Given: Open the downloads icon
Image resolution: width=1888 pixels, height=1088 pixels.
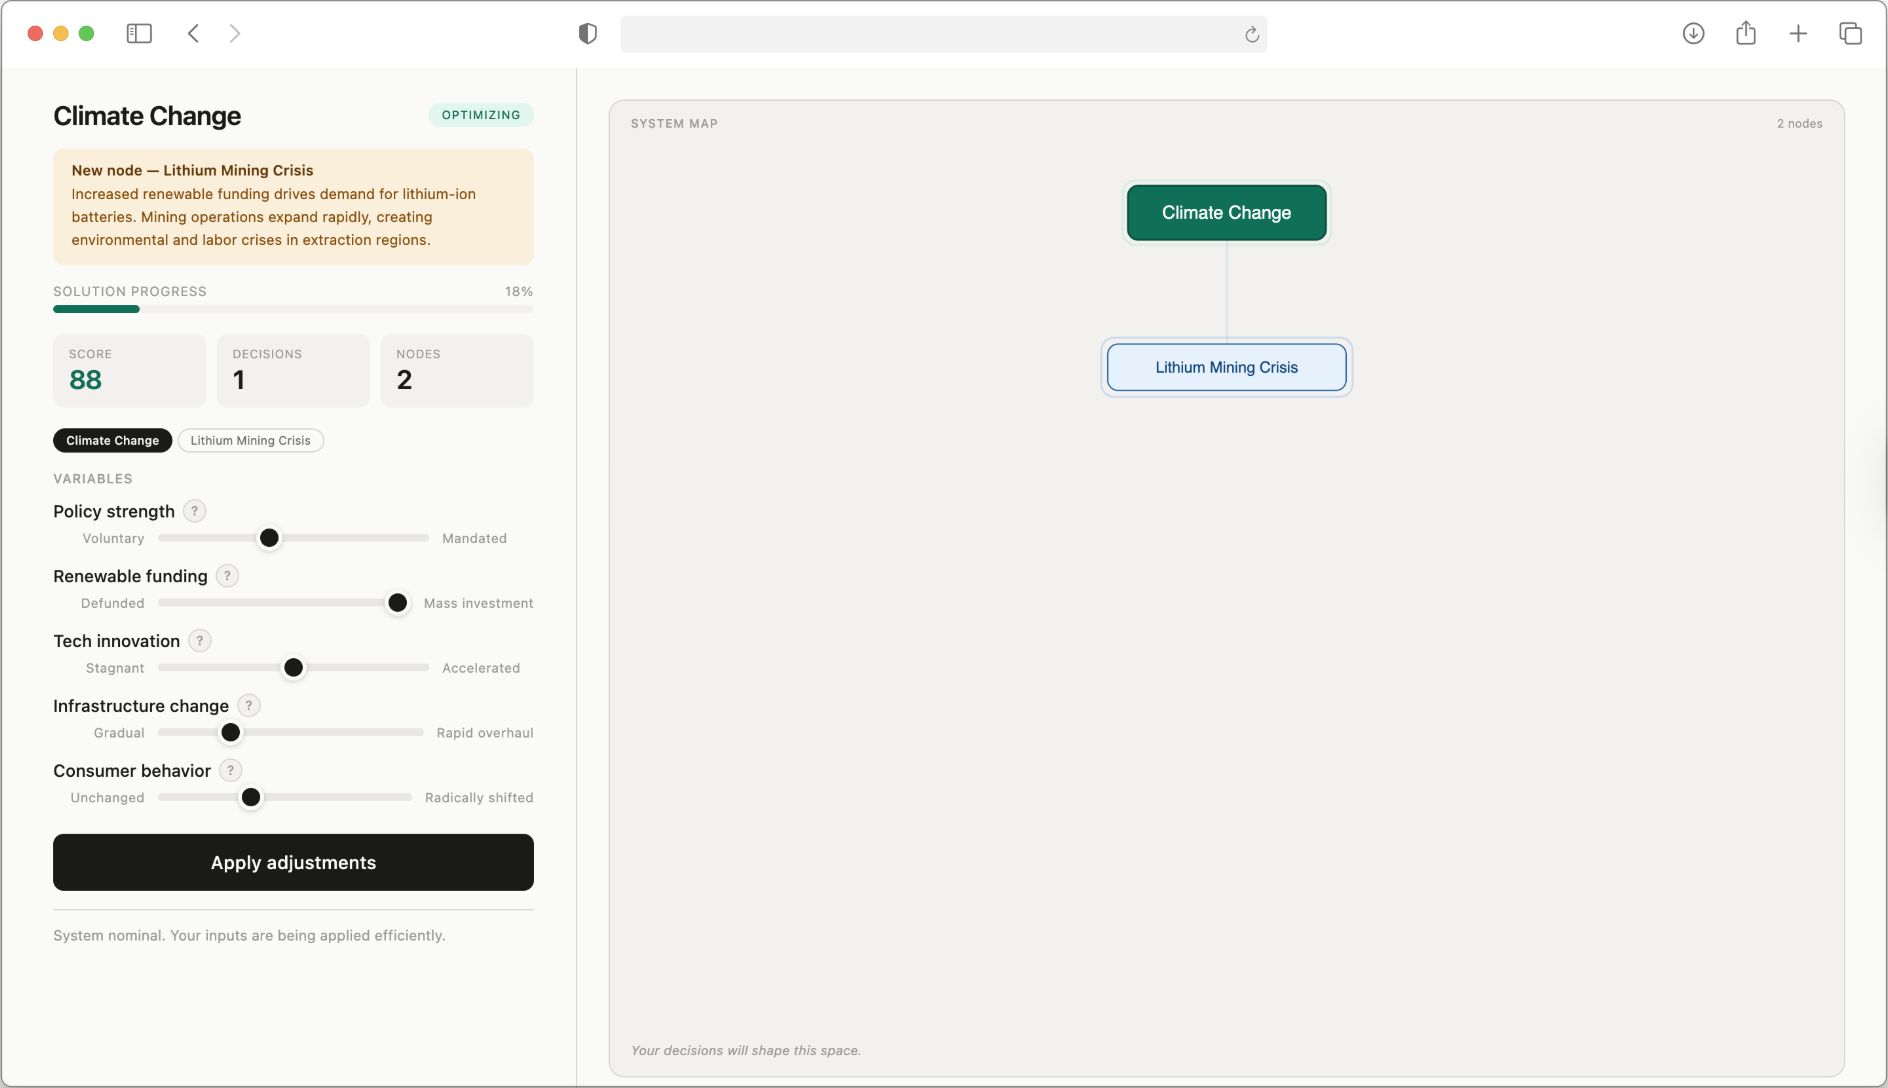Looking at the screenshot, I should click(x=1693, y=34).
